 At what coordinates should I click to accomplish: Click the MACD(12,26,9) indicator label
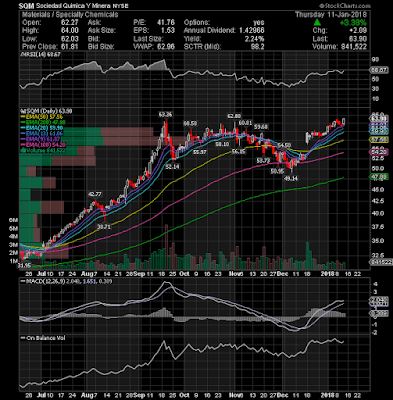(x=66, y=281)
